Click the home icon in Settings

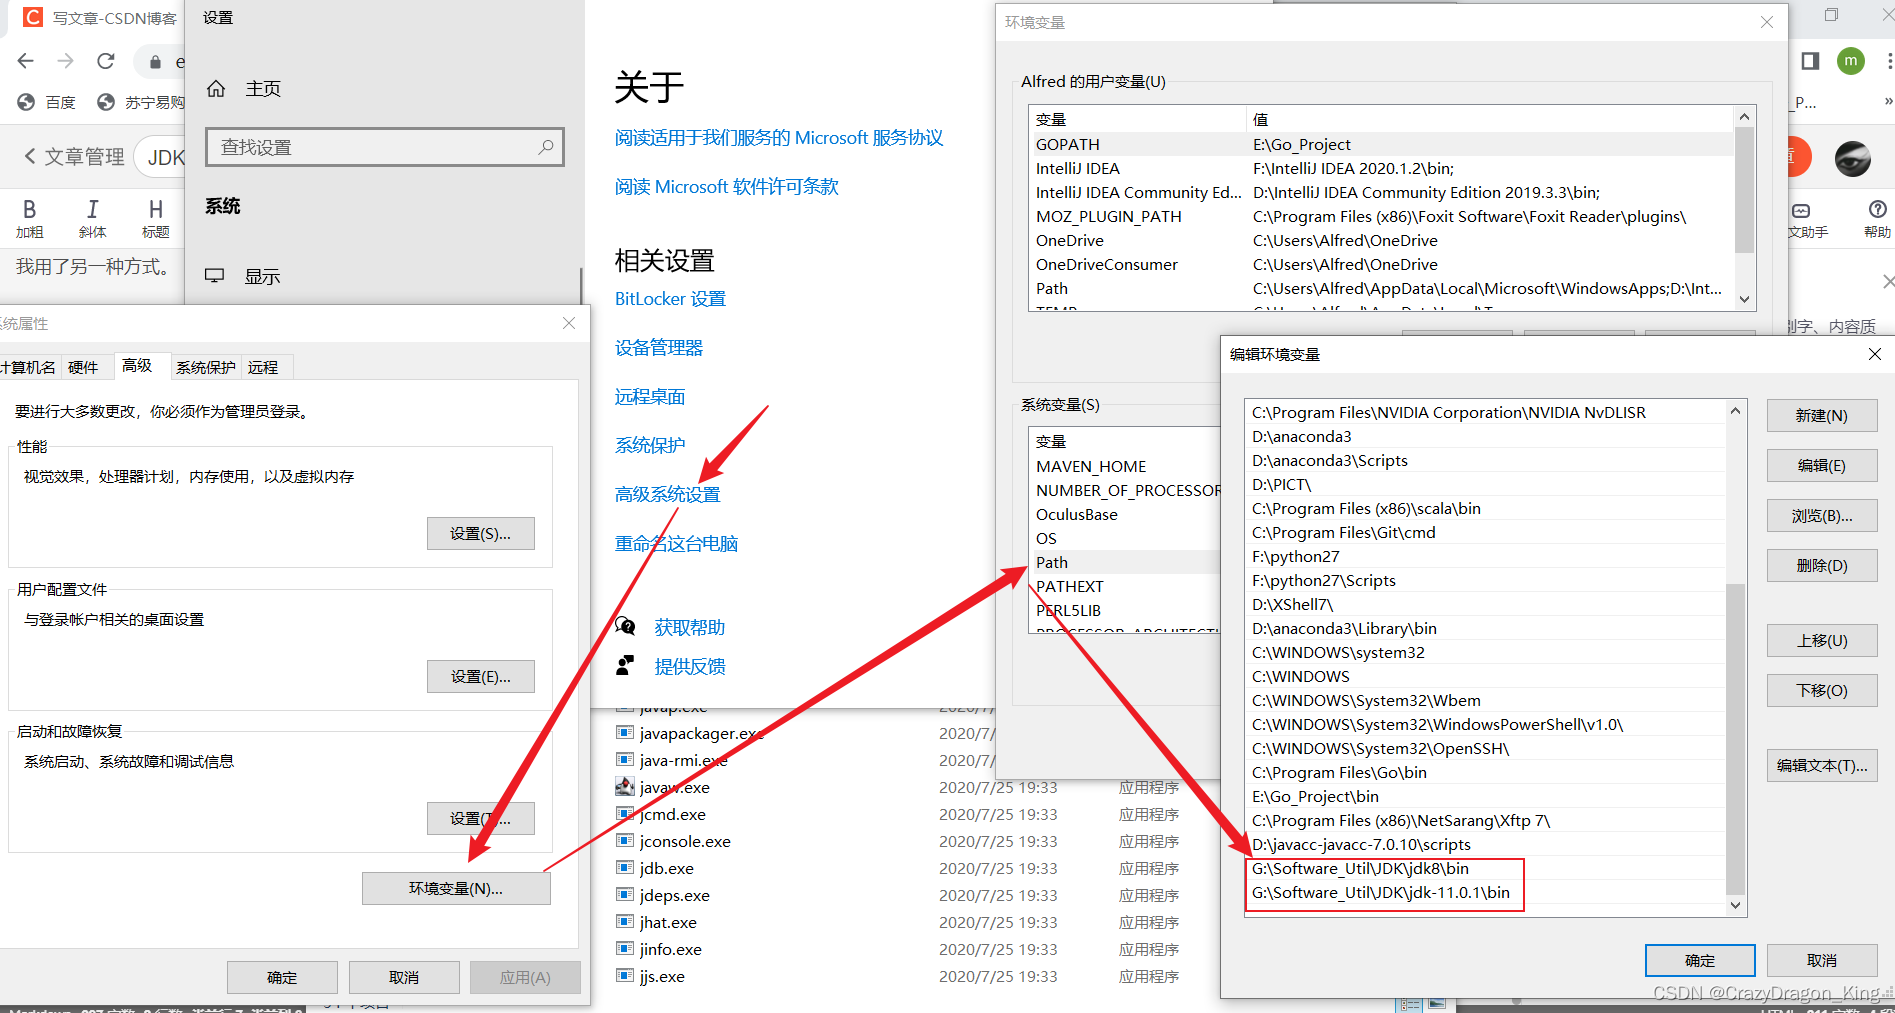[216, 89]
